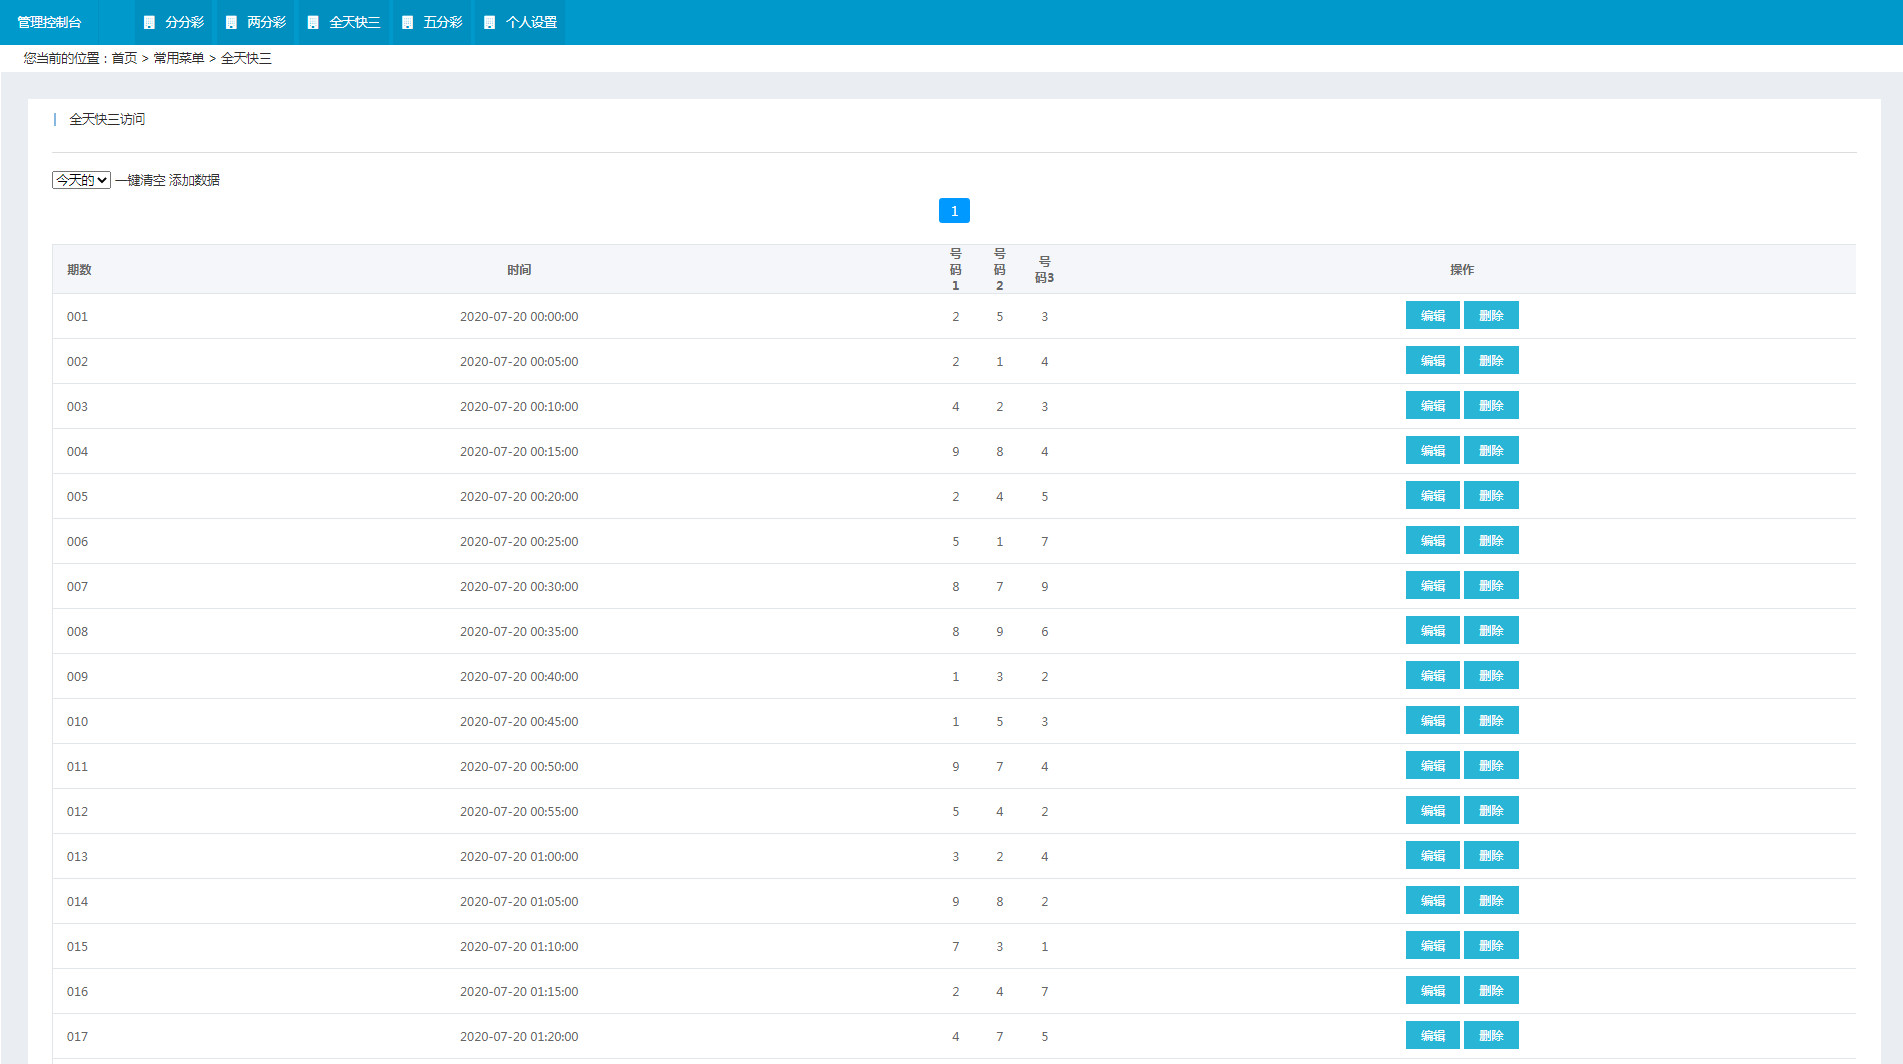
Task: Edit the row for period 004
Action: tap(1432, 451)
